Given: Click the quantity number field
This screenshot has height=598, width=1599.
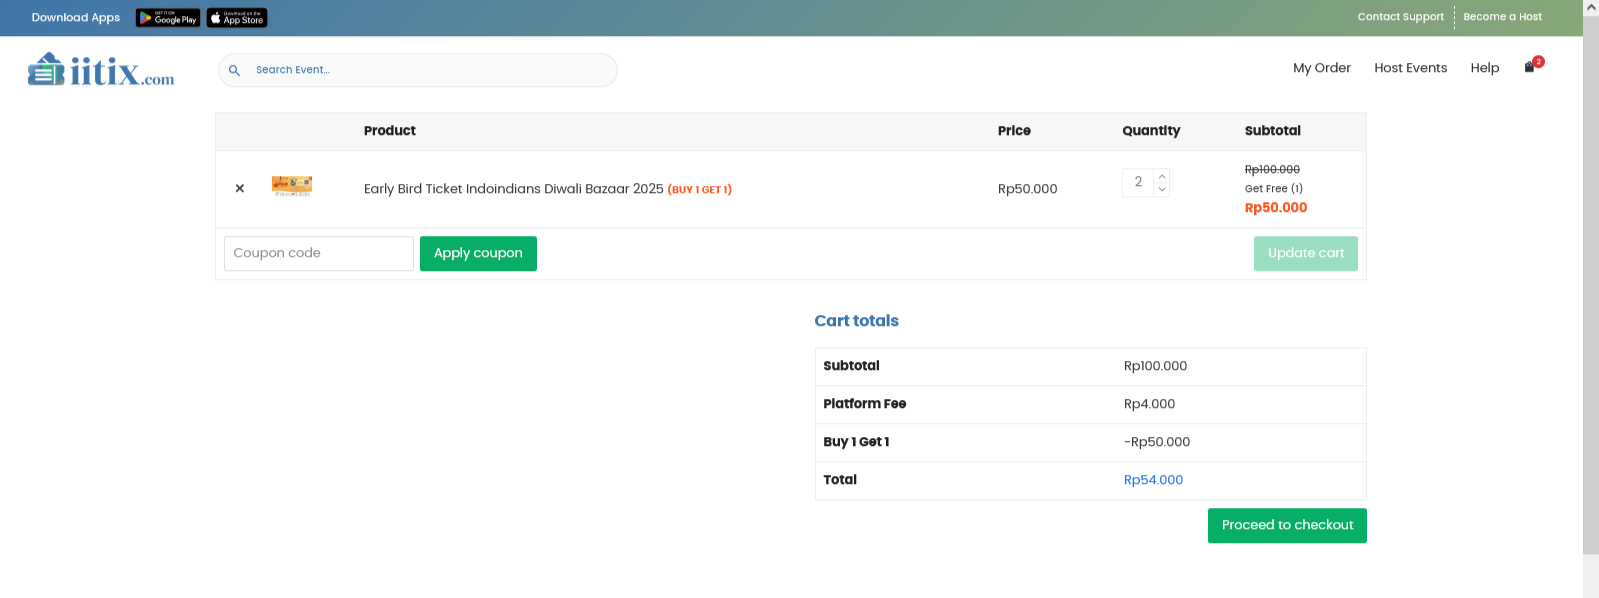Looking at the screenshot, I should (x=1138, y=182).
